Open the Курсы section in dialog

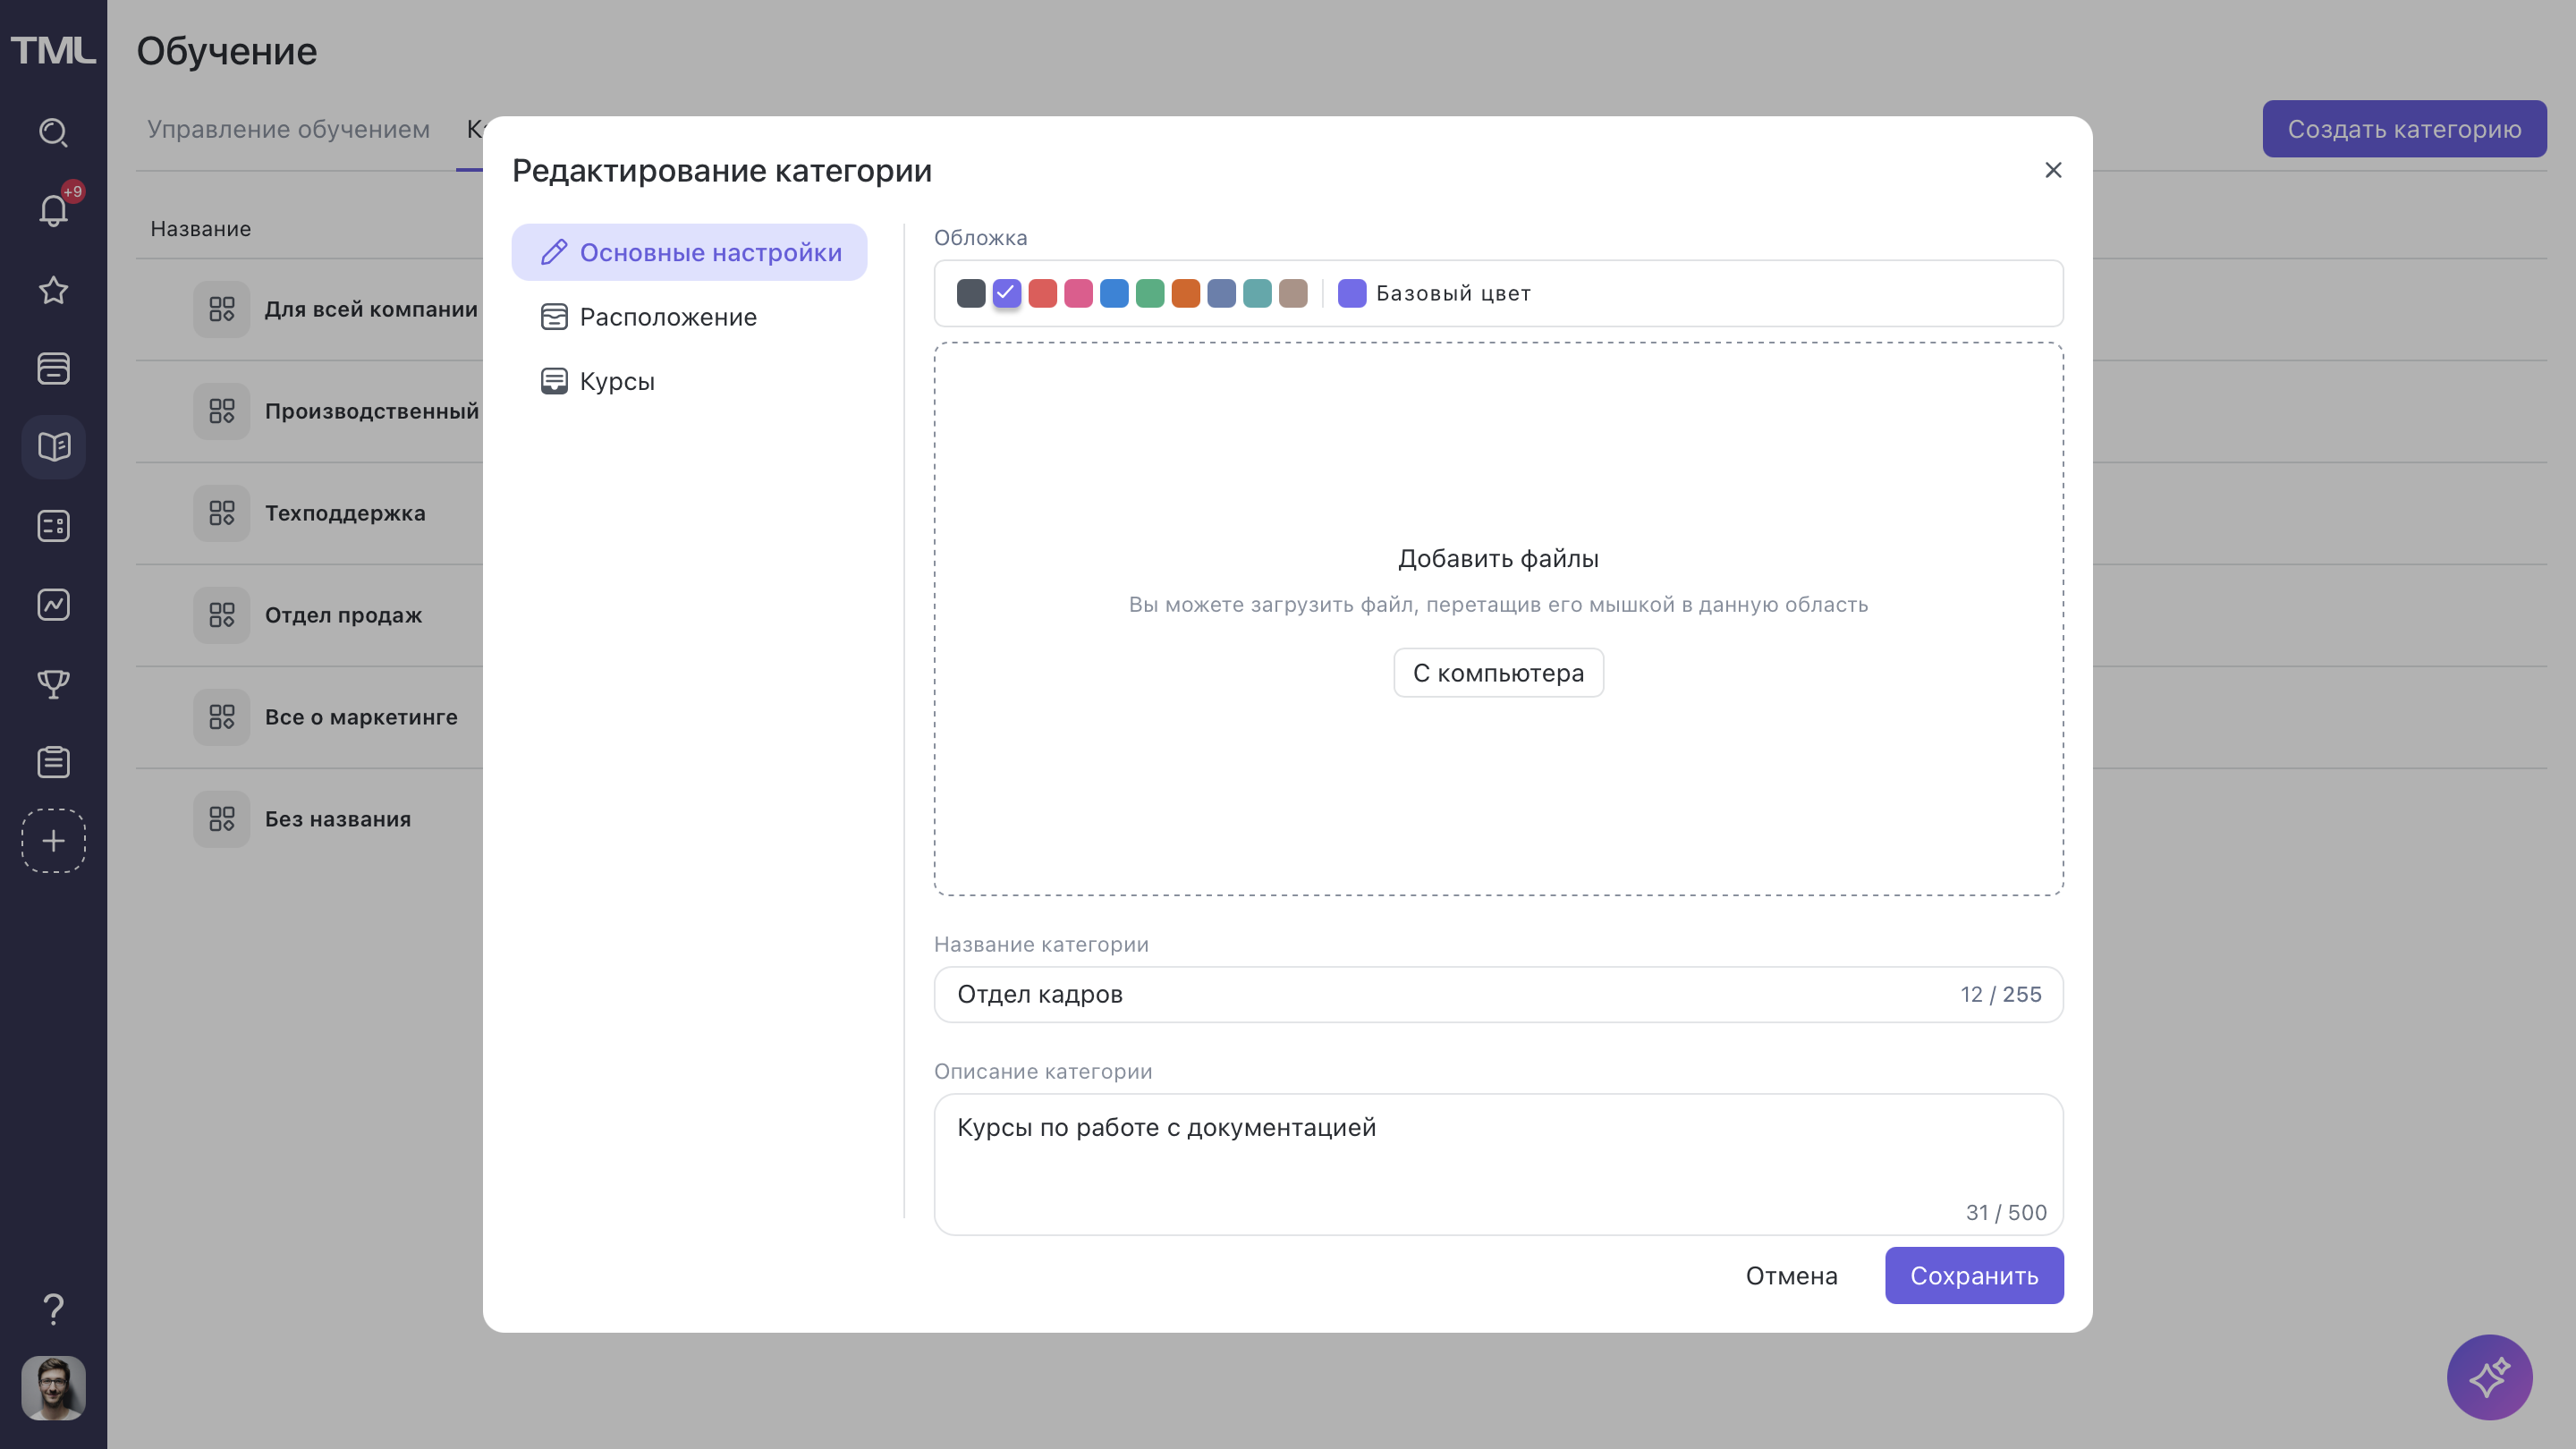(x=616, y=381)
